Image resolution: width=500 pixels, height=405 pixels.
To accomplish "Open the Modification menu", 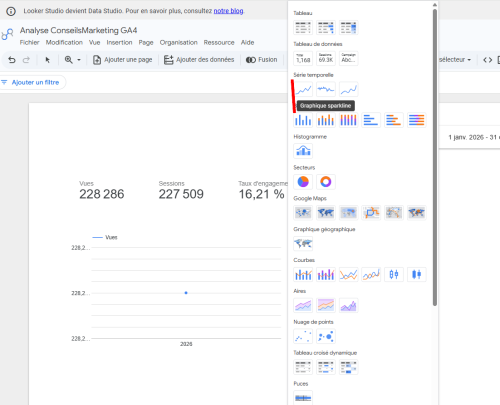I will tap(64, 42).
